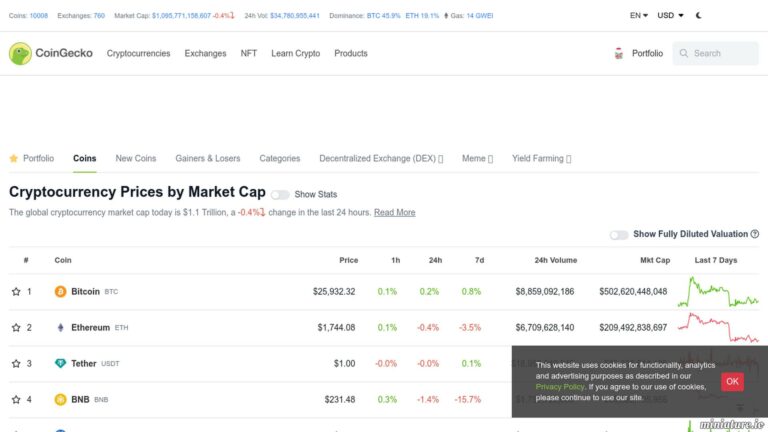Viewport: 768px width, 432px height.
Task: Open the Portfolio tab with star
Action: (32, 158)
